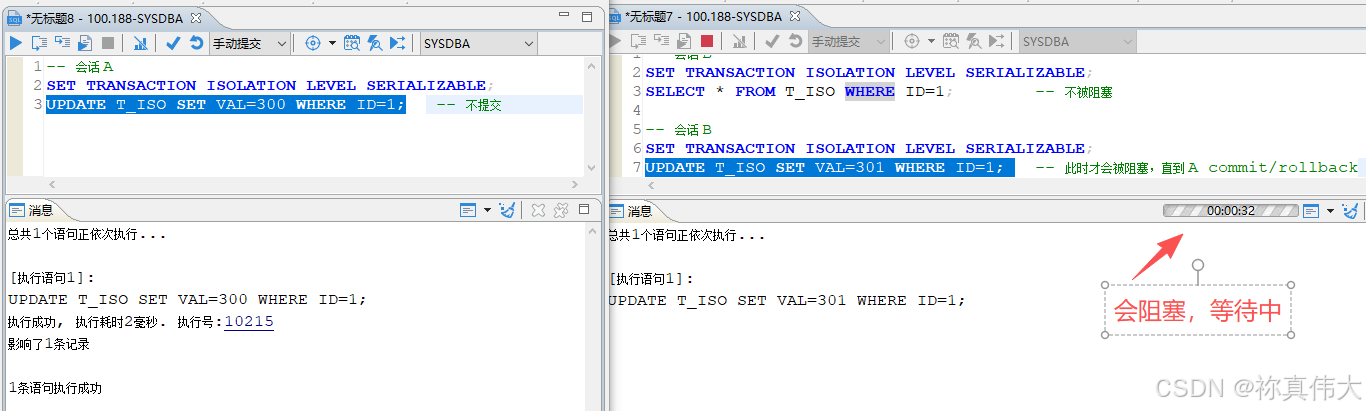Open grayed 手动提交 dropdown in 无标题7 toolbar
Screen dimensions: 1366x411
[x=849, y=42]
